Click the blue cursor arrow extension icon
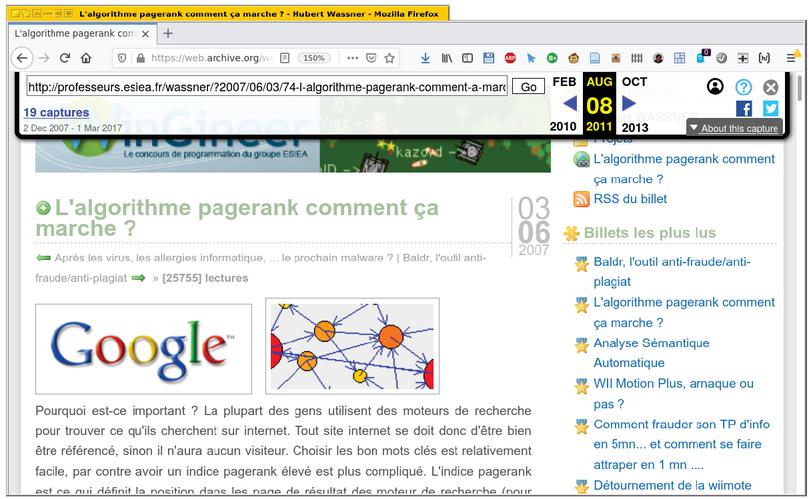Screen dimensions: 809x499 pyautogui.click(x=531, y=58)
